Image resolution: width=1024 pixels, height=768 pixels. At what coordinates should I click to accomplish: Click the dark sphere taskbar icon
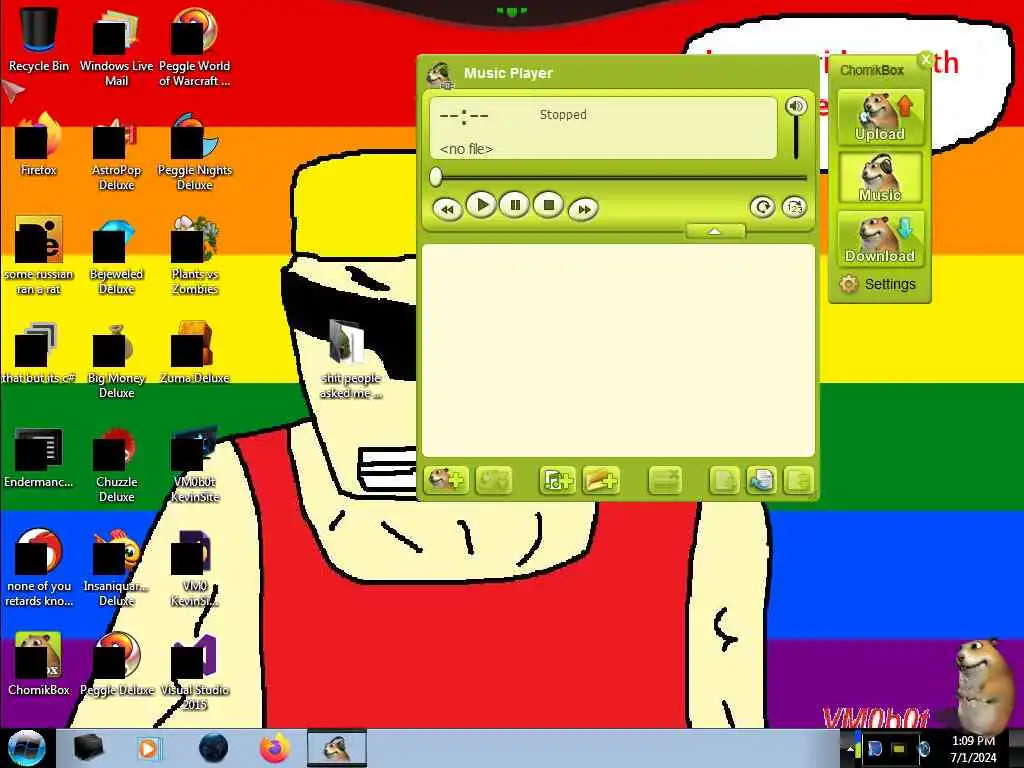tap(213, 748)
